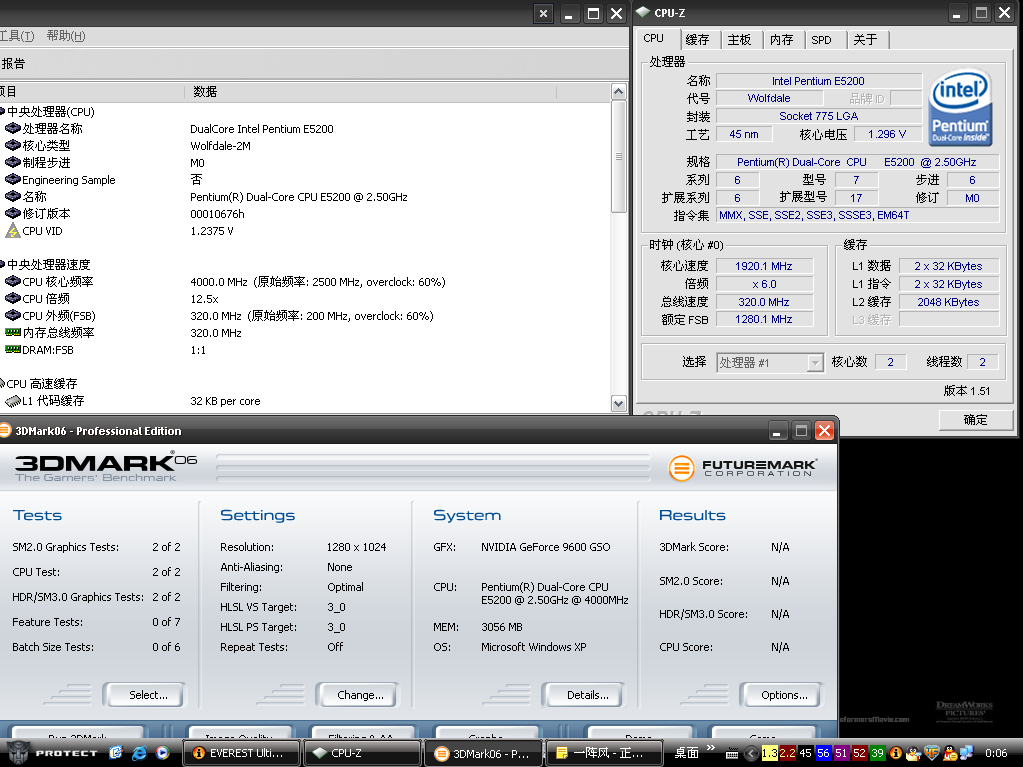Click the Futuremark orange logo icon
Screen dimensions: 1023x767
pos(681,468)
